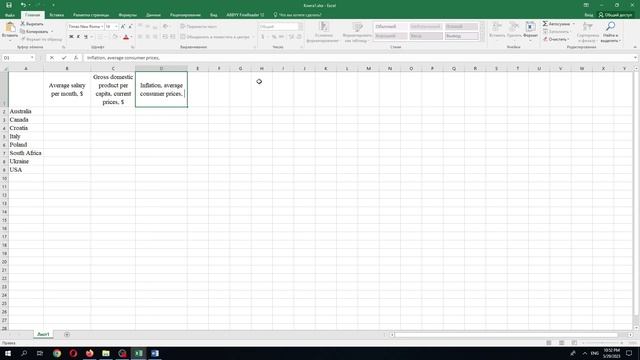Add a new sheet with the plus icon
The width and height of the screenshot is (640, 360).
(67, 335)
